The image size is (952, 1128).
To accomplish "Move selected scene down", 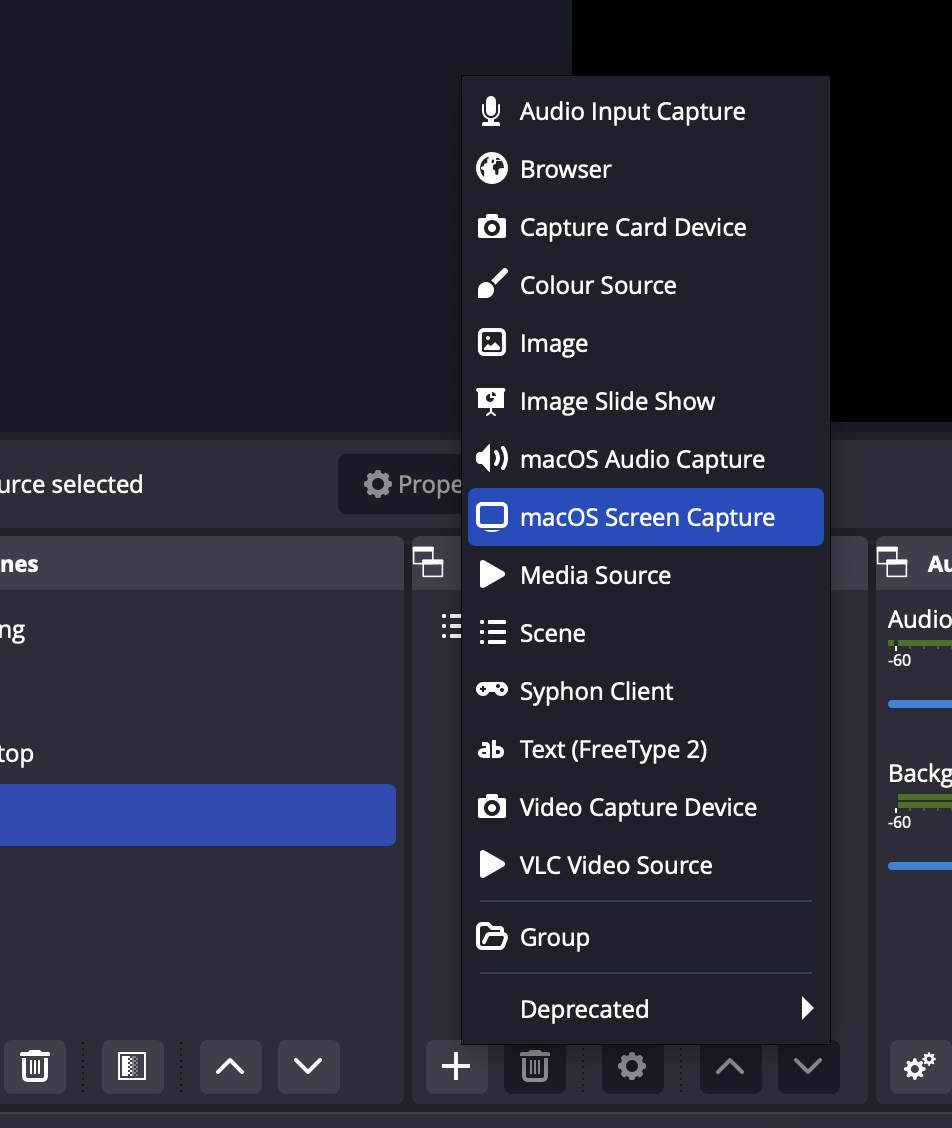I will point(308,1066).
